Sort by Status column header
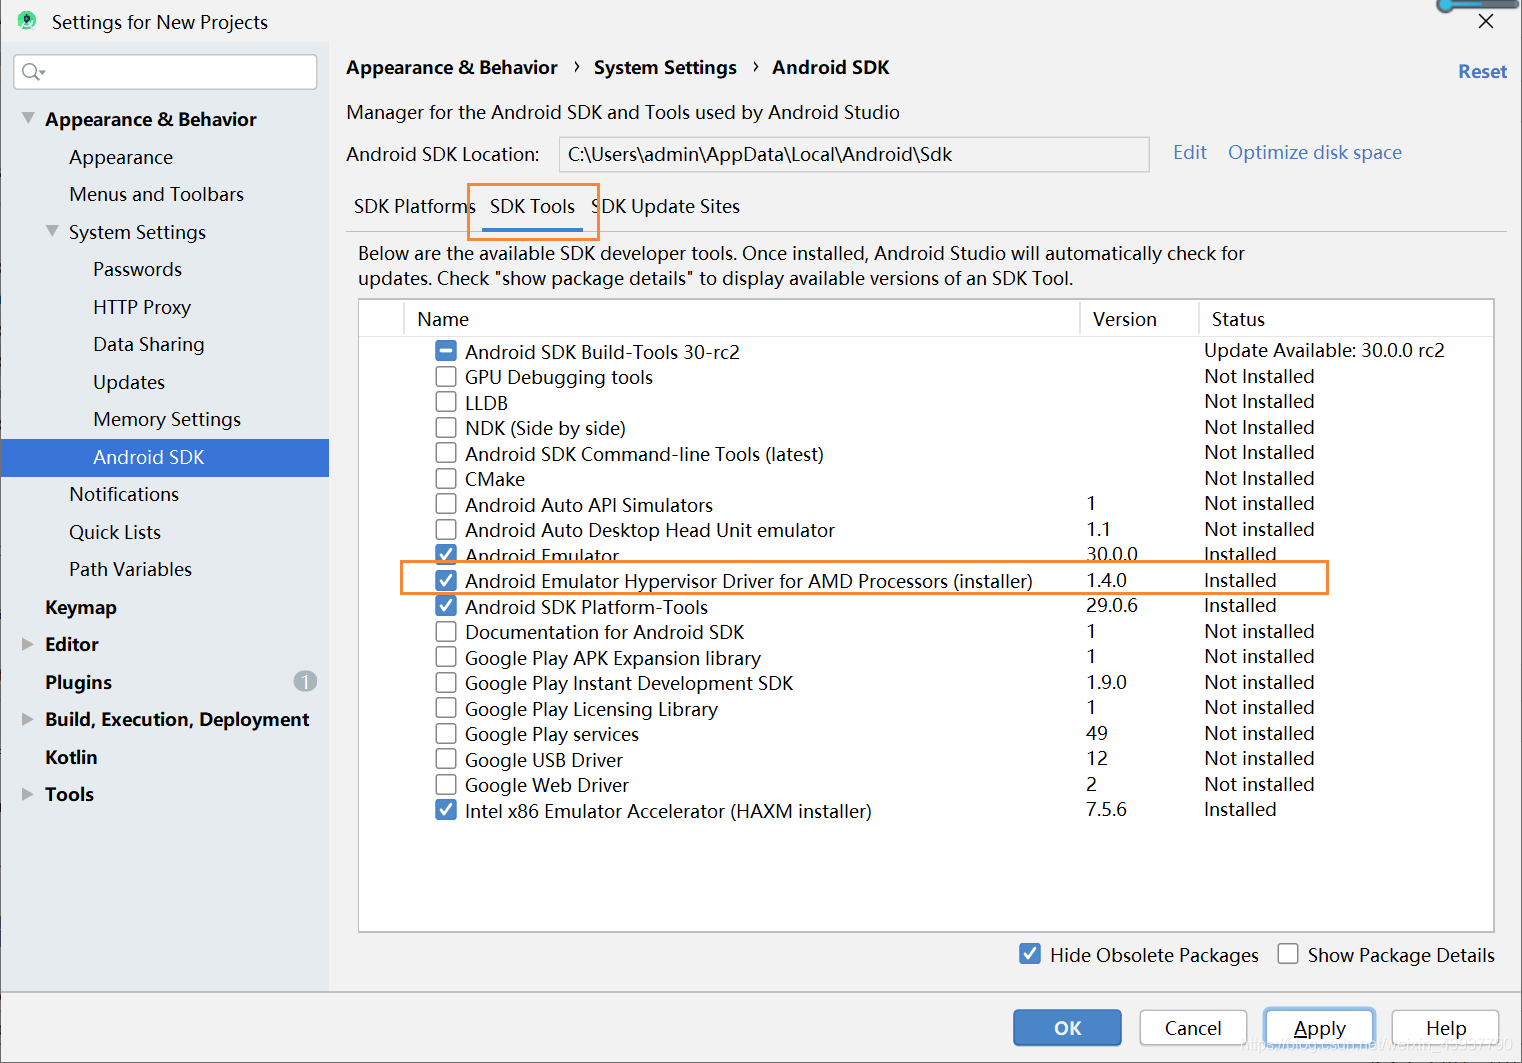This screenshot has width=1522, height=1063. coord(1346,319)
